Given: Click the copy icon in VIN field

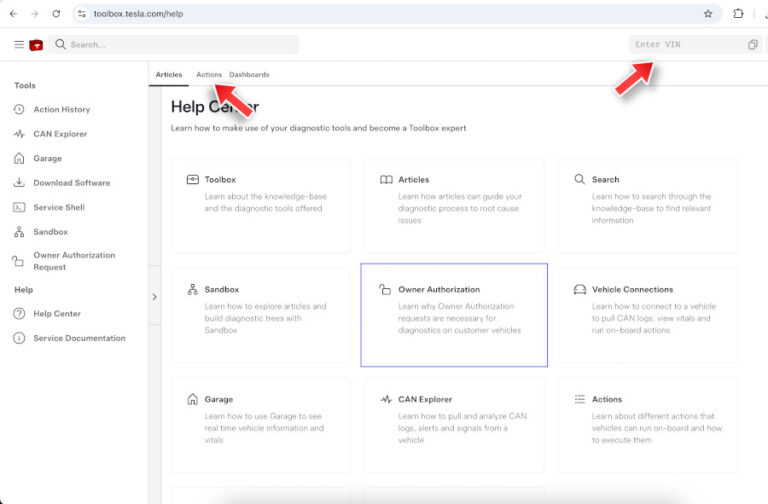Looking at the screenshot, I should [x=752, y=45].
